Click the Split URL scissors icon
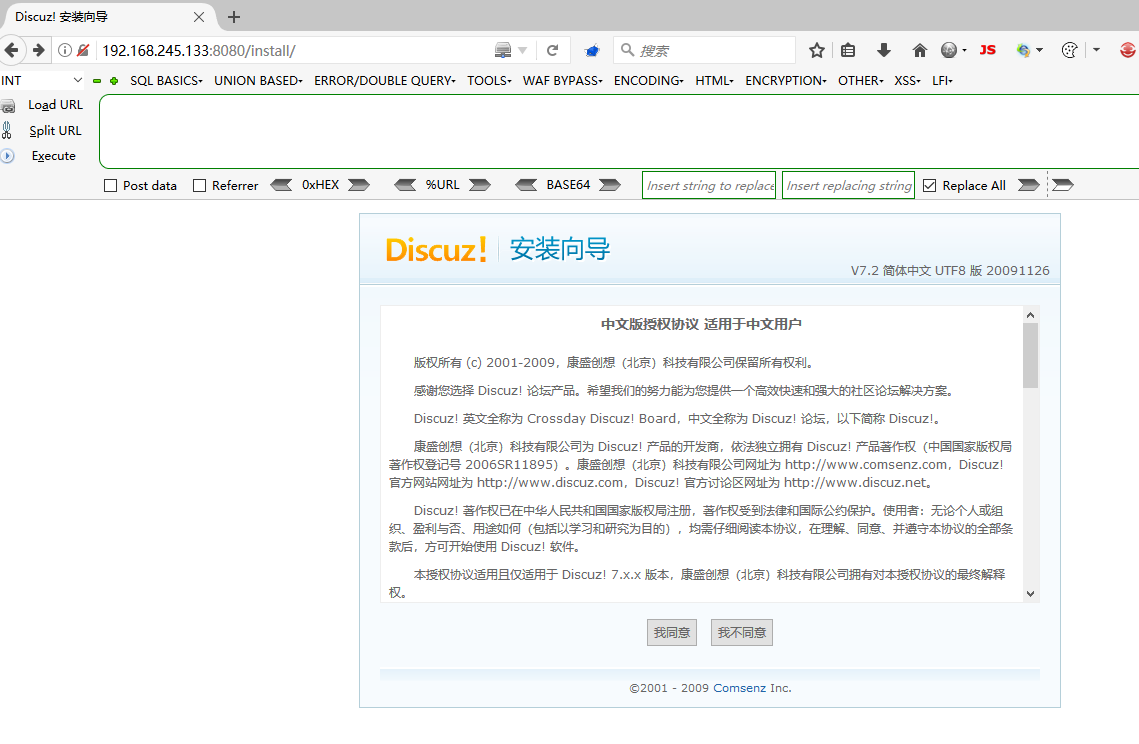Screen dimensions: 1139x744 point(7,131)
